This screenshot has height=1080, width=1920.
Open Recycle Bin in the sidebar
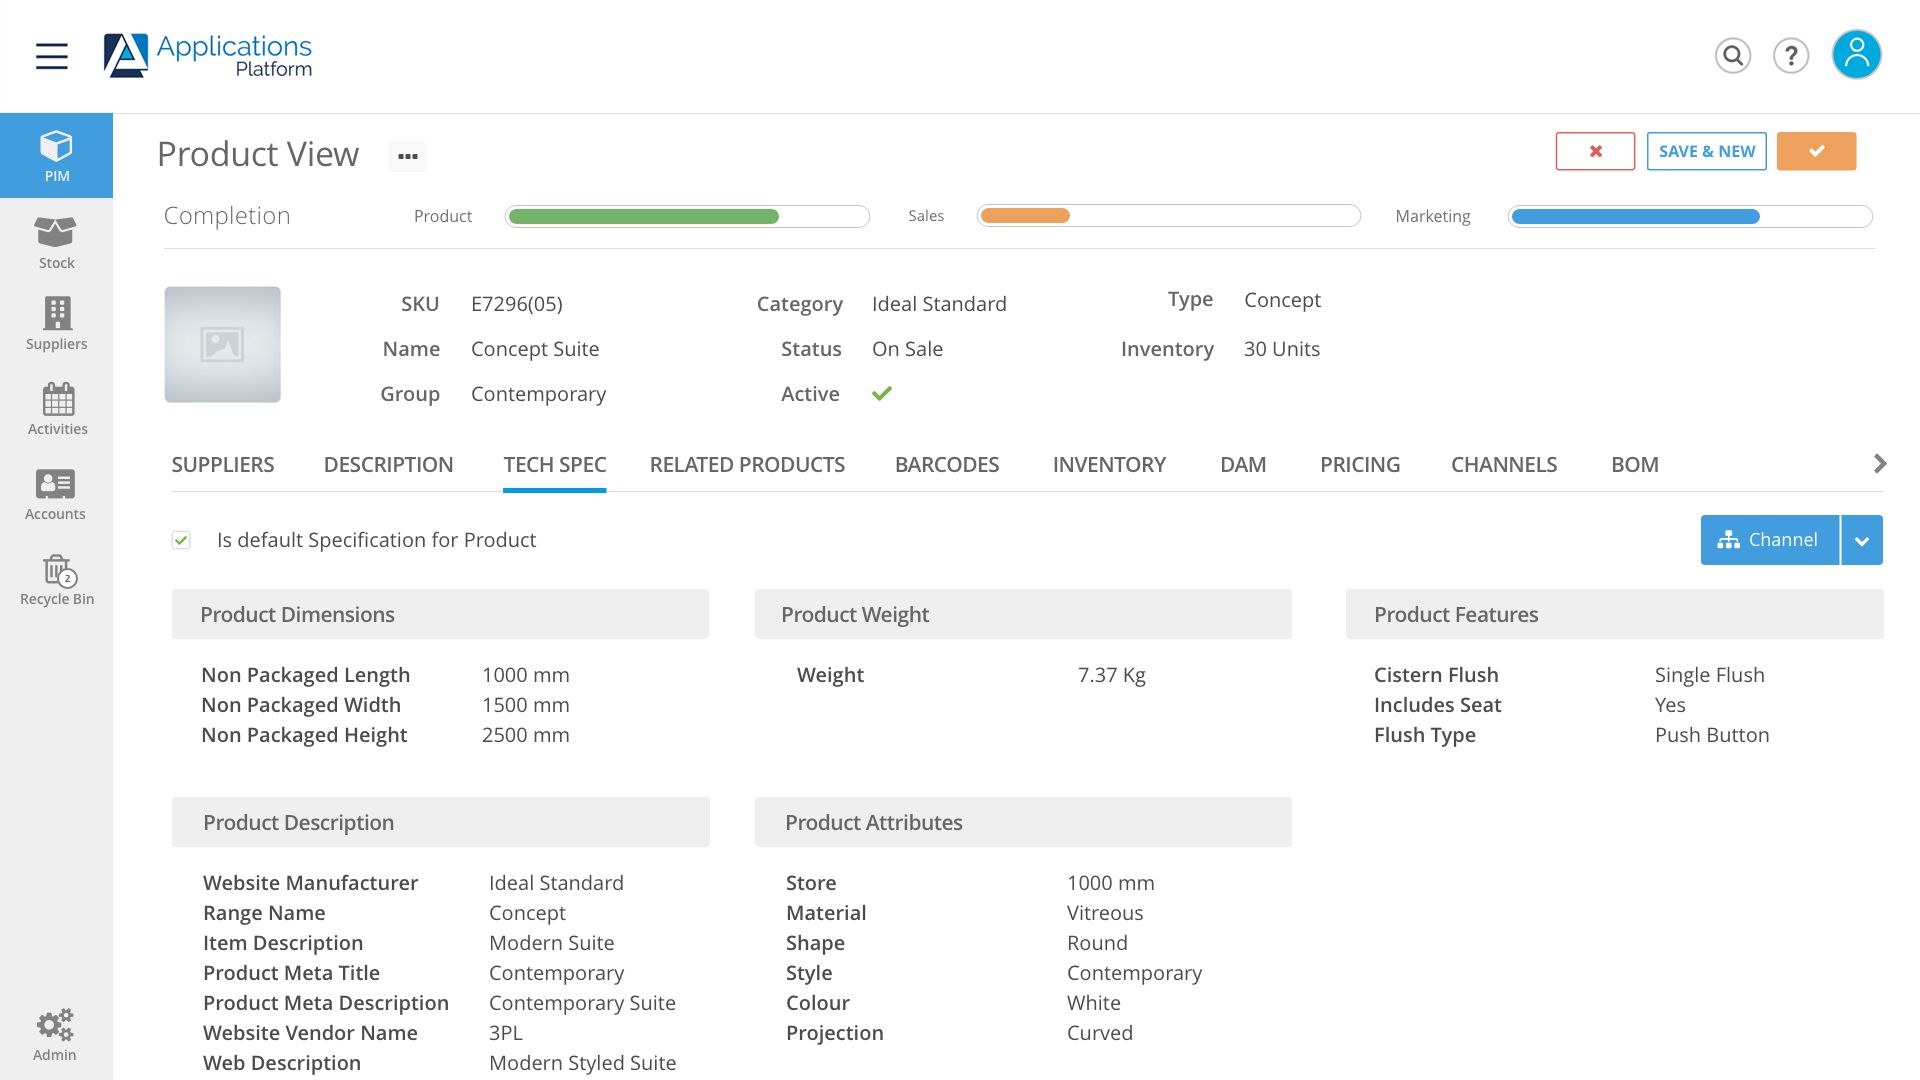[57, 580]
